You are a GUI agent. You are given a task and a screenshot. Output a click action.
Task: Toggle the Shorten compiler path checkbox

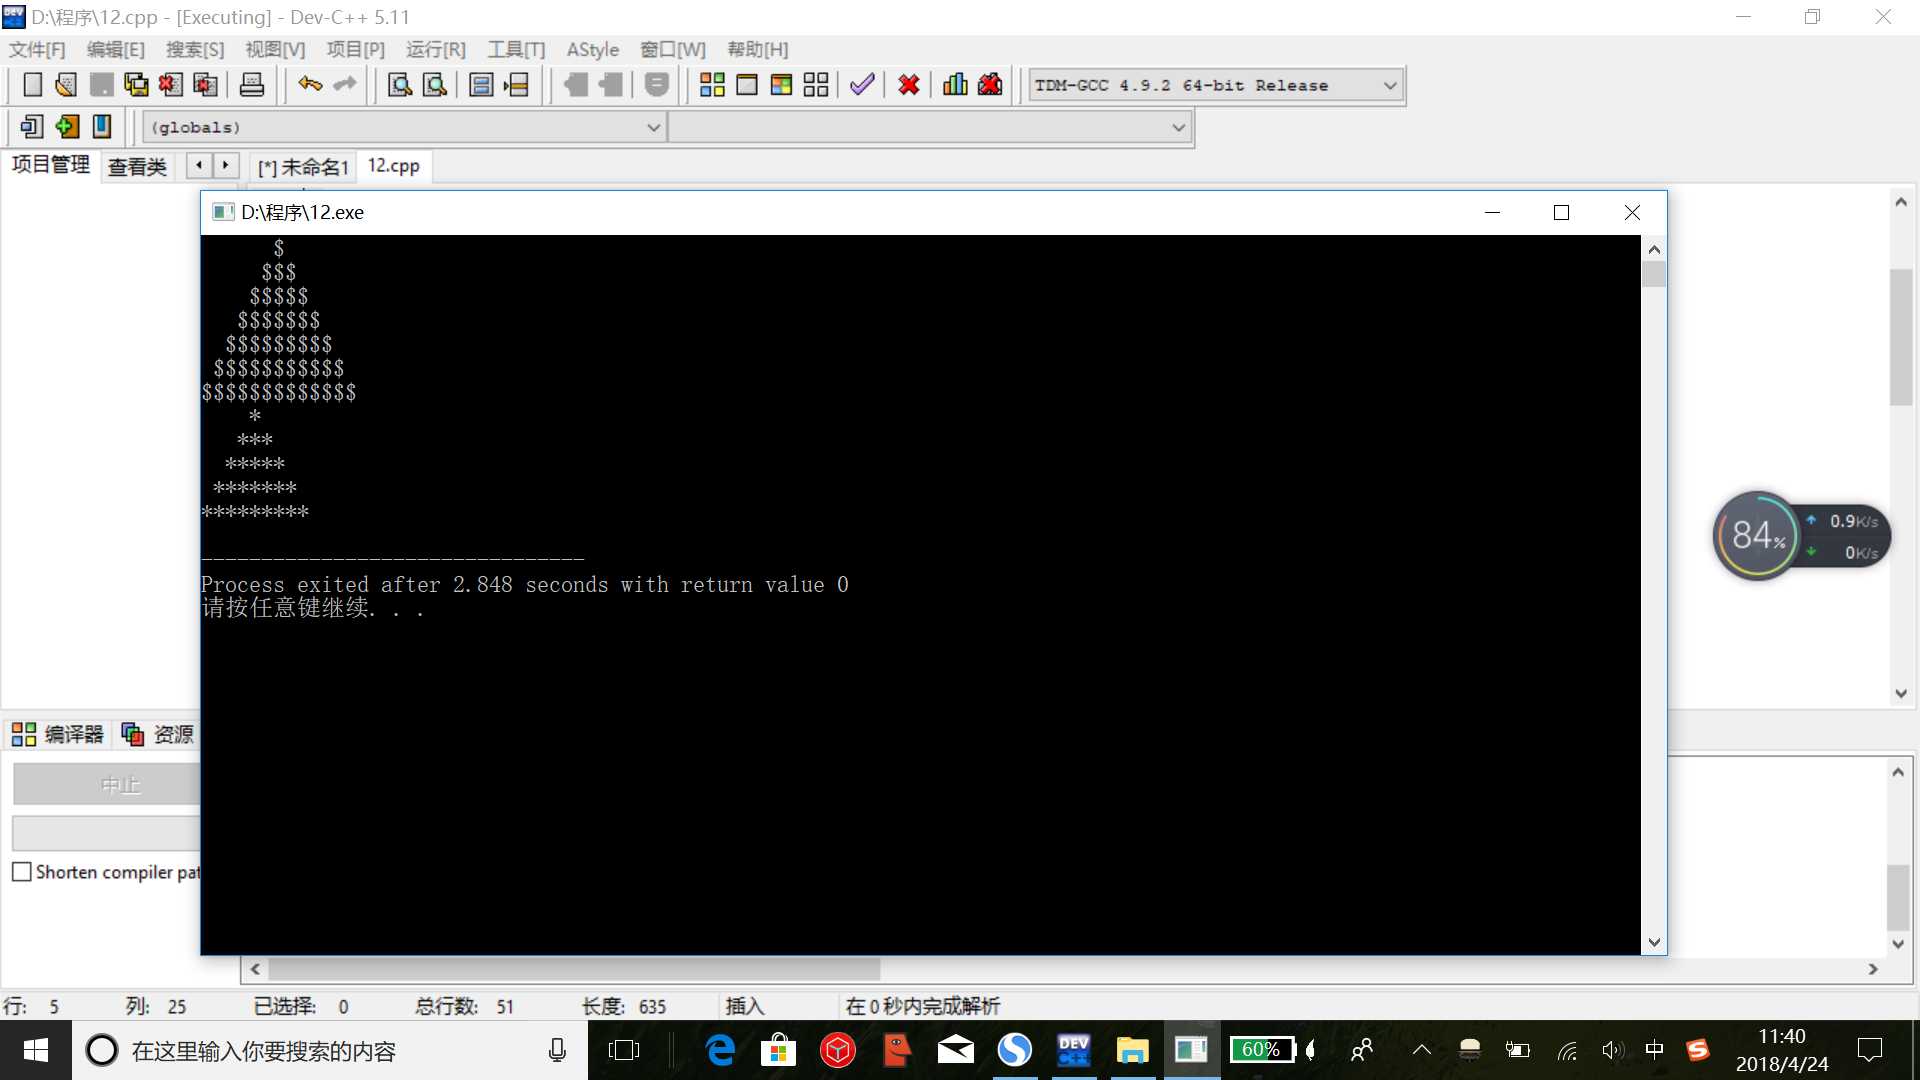[21, 872]
